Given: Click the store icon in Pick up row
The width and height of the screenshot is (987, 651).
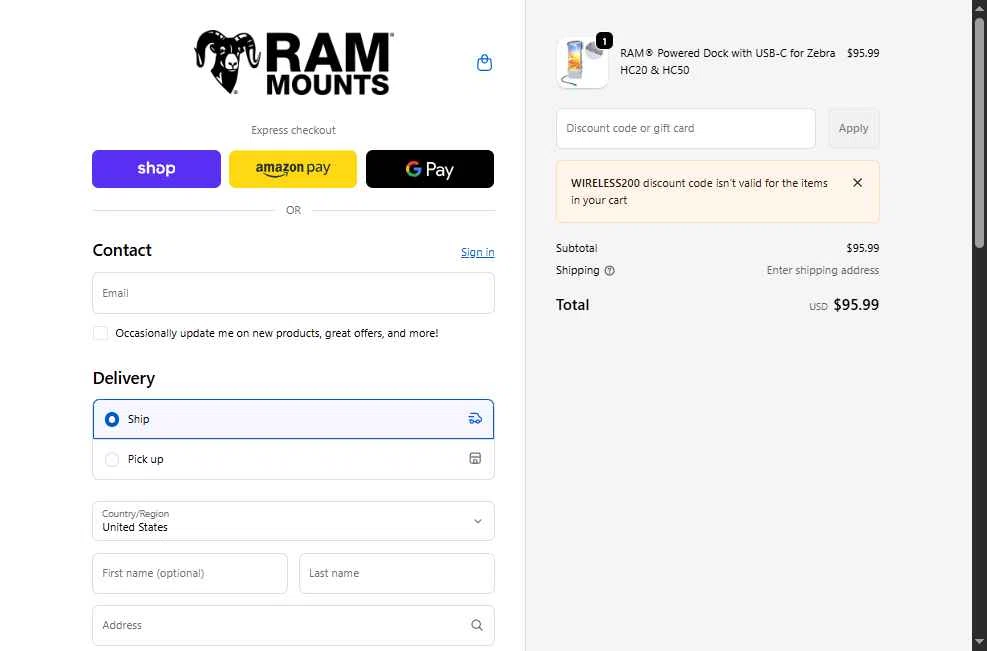Looking at the screenshot, I should (x=475, y=458).
